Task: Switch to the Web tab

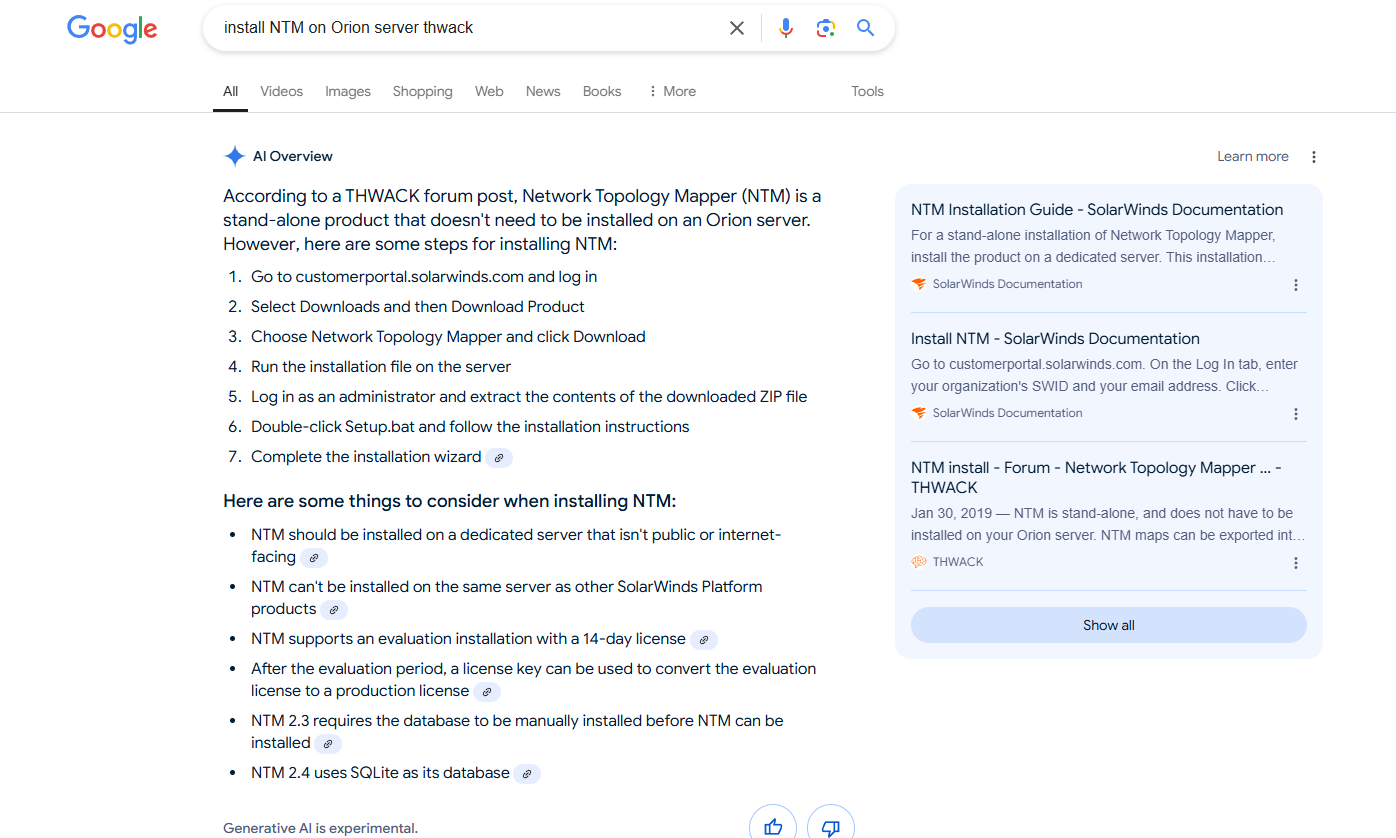Action: [x=489, y=91]
